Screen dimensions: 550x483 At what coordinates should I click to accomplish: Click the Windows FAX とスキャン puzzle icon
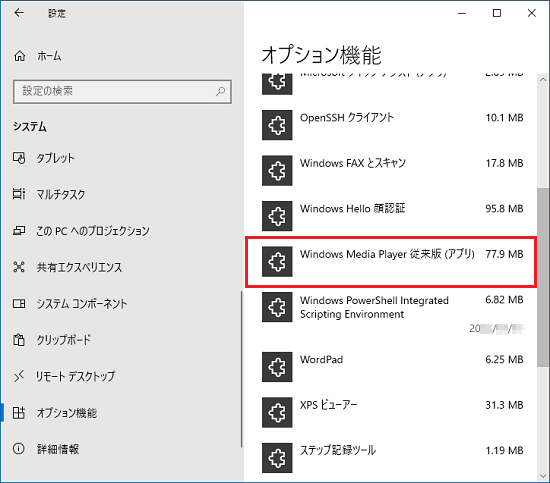[277, 170]
